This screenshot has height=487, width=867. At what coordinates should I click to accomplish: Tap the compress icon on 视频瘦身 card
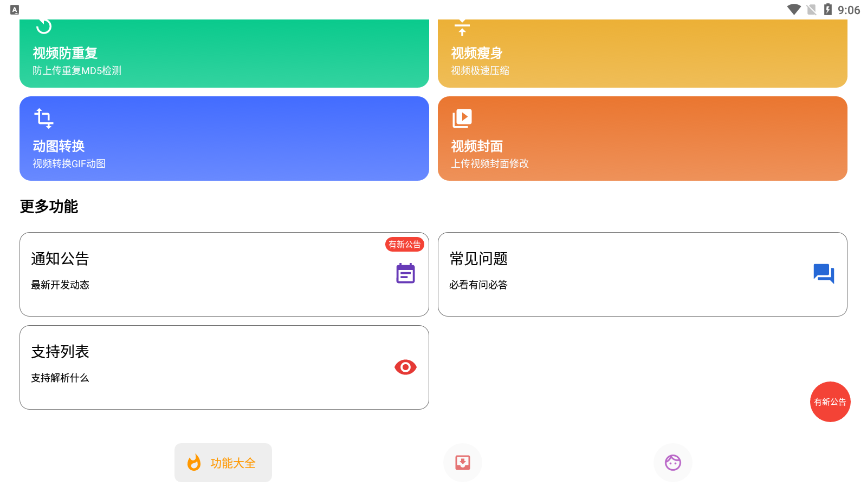point(462,28)
